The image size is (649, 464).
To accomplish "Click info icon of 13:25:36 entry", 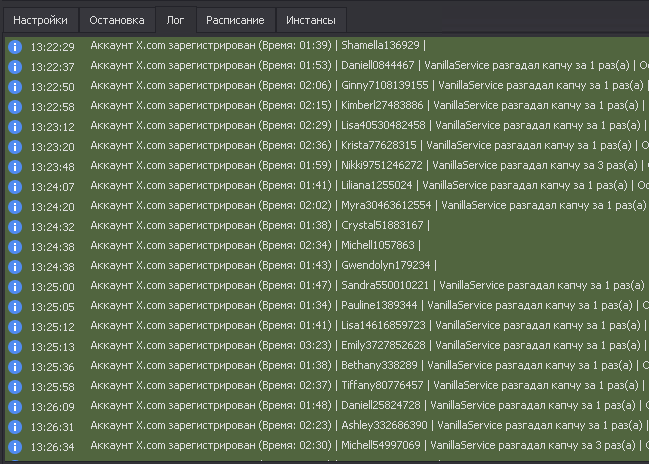I will point(15,366).
